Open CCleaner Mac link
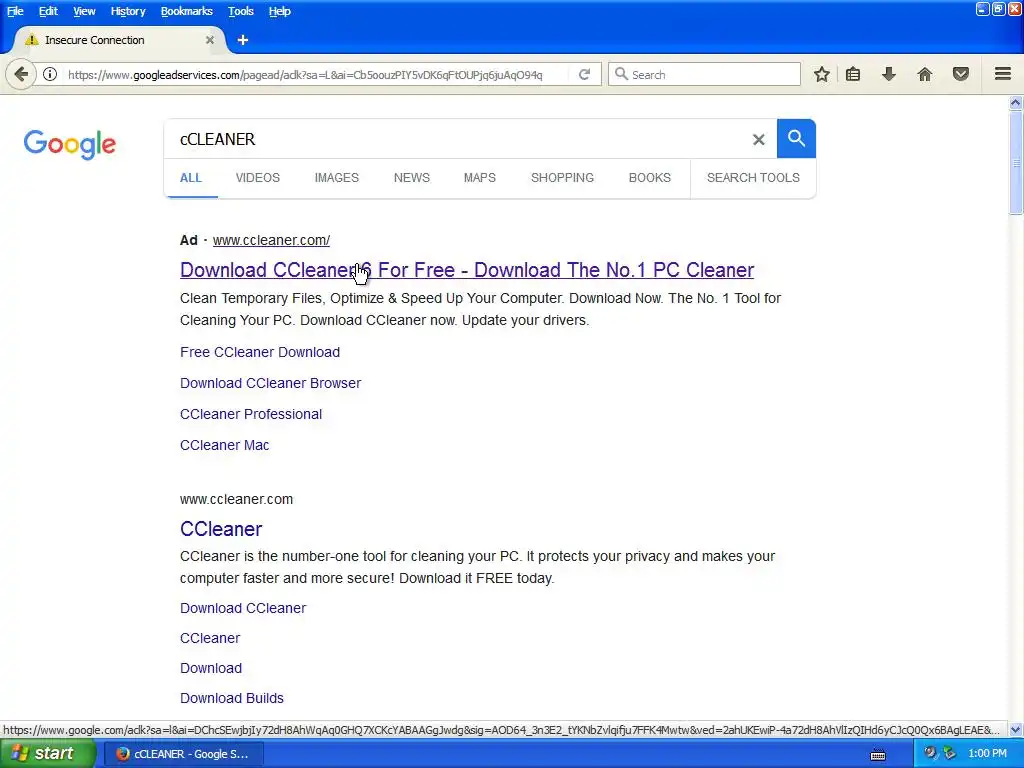 [225, 445]
